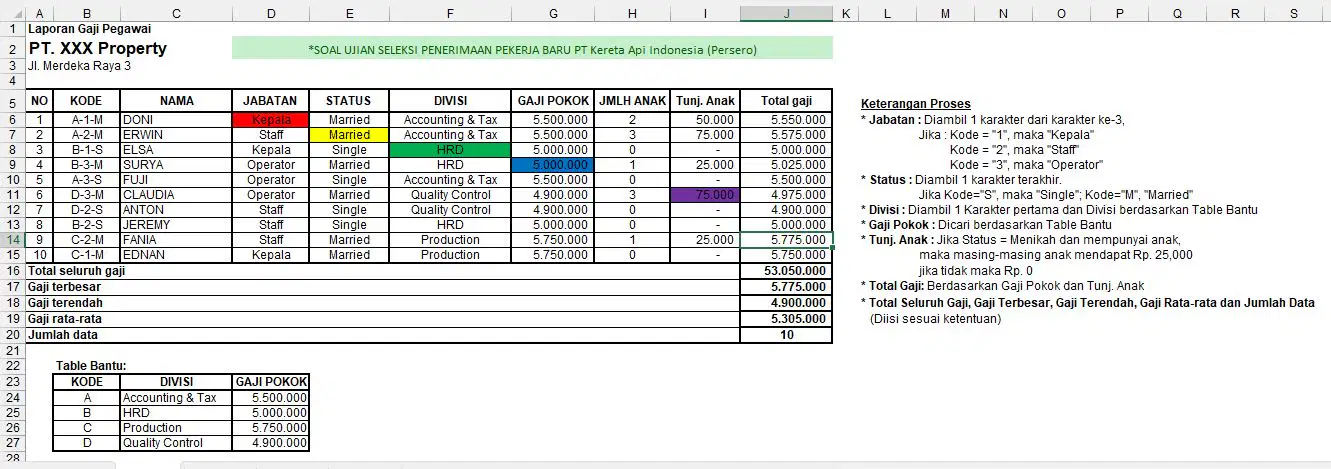1331x469 pixels.
Task: Select the total value 53.050.000
Action: [x=787, y=271]
